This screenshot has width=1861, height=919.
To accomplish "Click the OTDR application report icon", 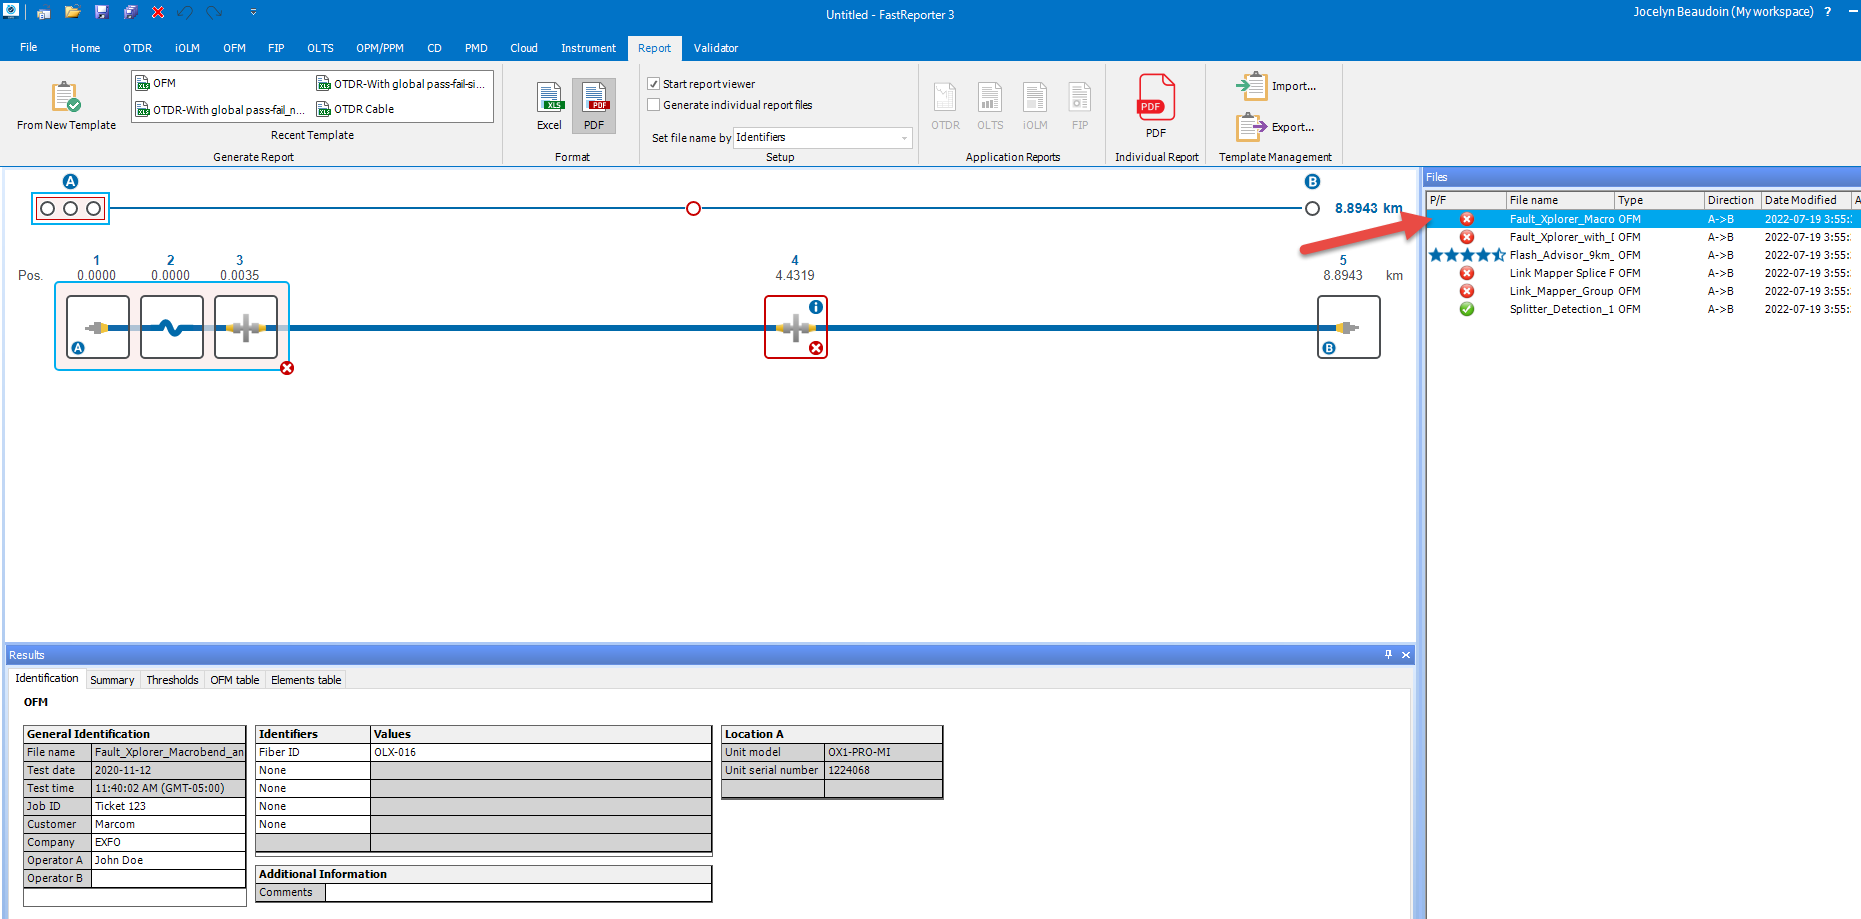I will pos(945,106).
